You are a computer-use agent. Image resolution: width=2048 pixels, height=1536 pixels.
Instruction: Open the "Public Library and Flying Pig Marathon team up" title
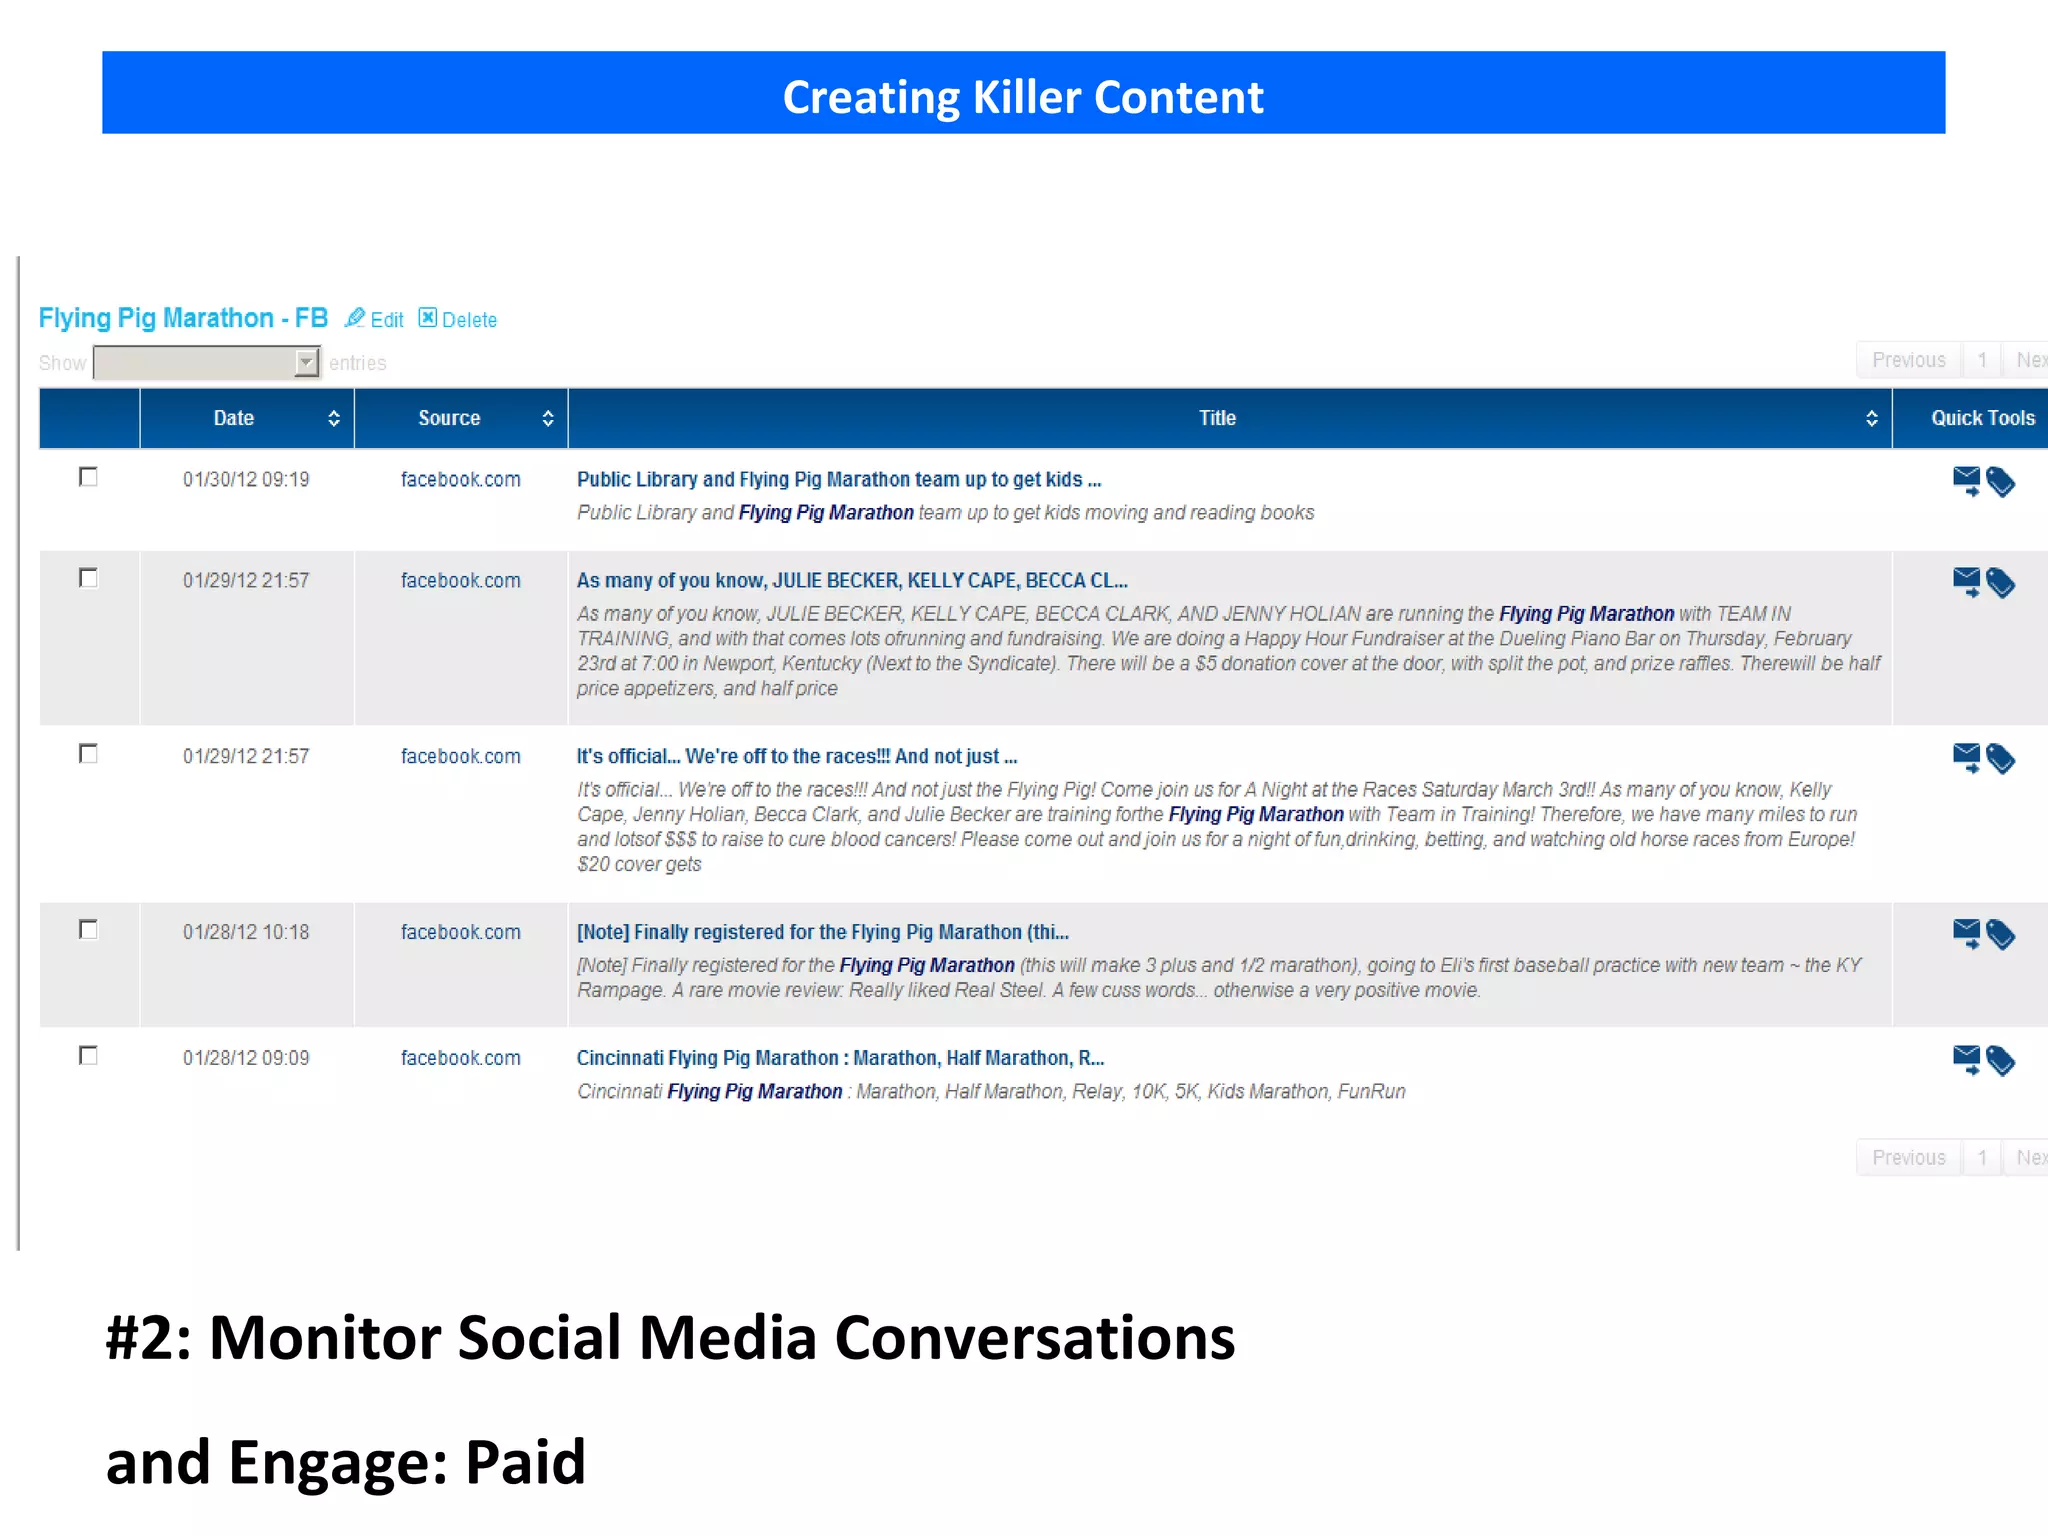(838, 479)
